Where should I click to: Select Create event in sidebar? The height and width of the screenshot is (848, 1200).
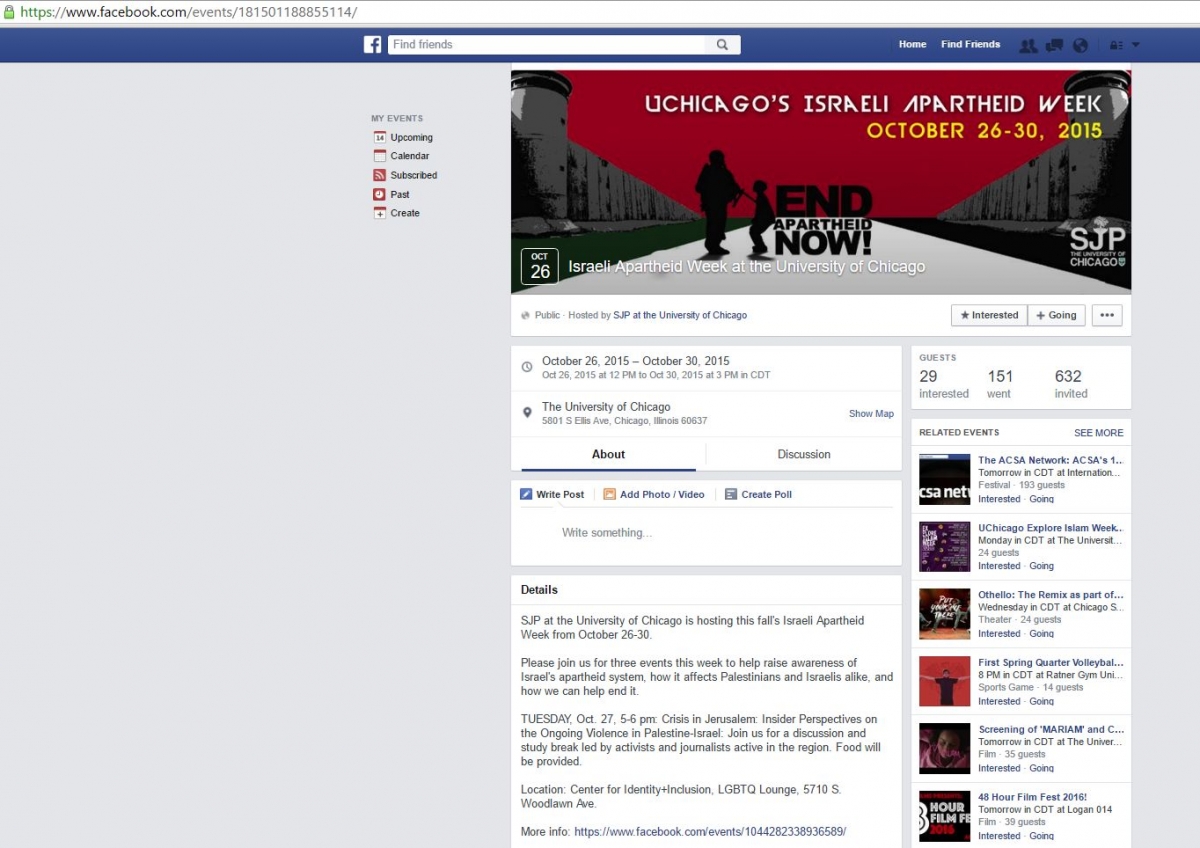point(405,214)
